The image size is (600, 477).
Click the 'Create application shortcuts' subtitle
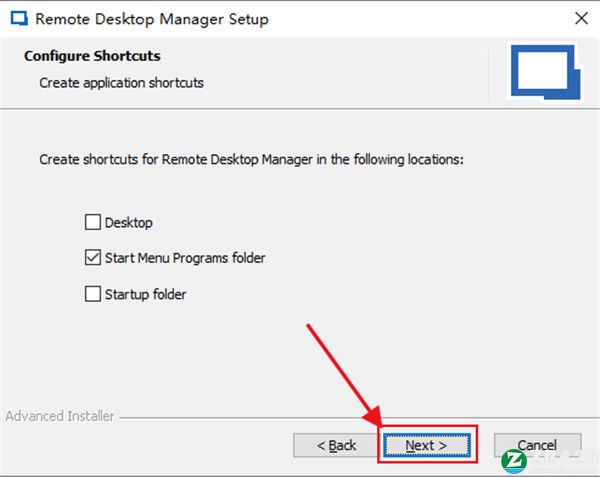tap(121, 83)
